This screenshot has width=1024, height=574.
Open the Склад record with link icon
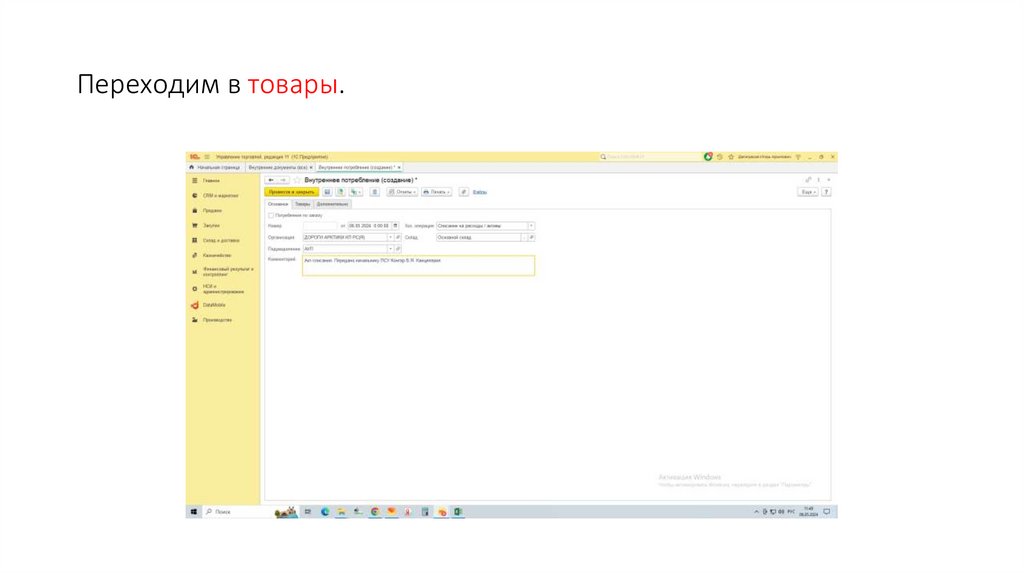531,238
